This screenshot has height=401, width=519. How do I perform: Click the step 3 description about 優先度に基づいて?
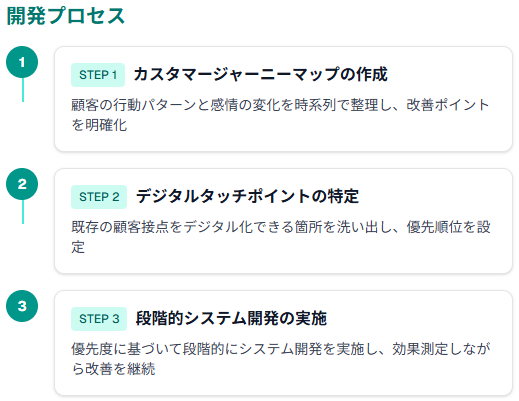[x=281, y=359]
